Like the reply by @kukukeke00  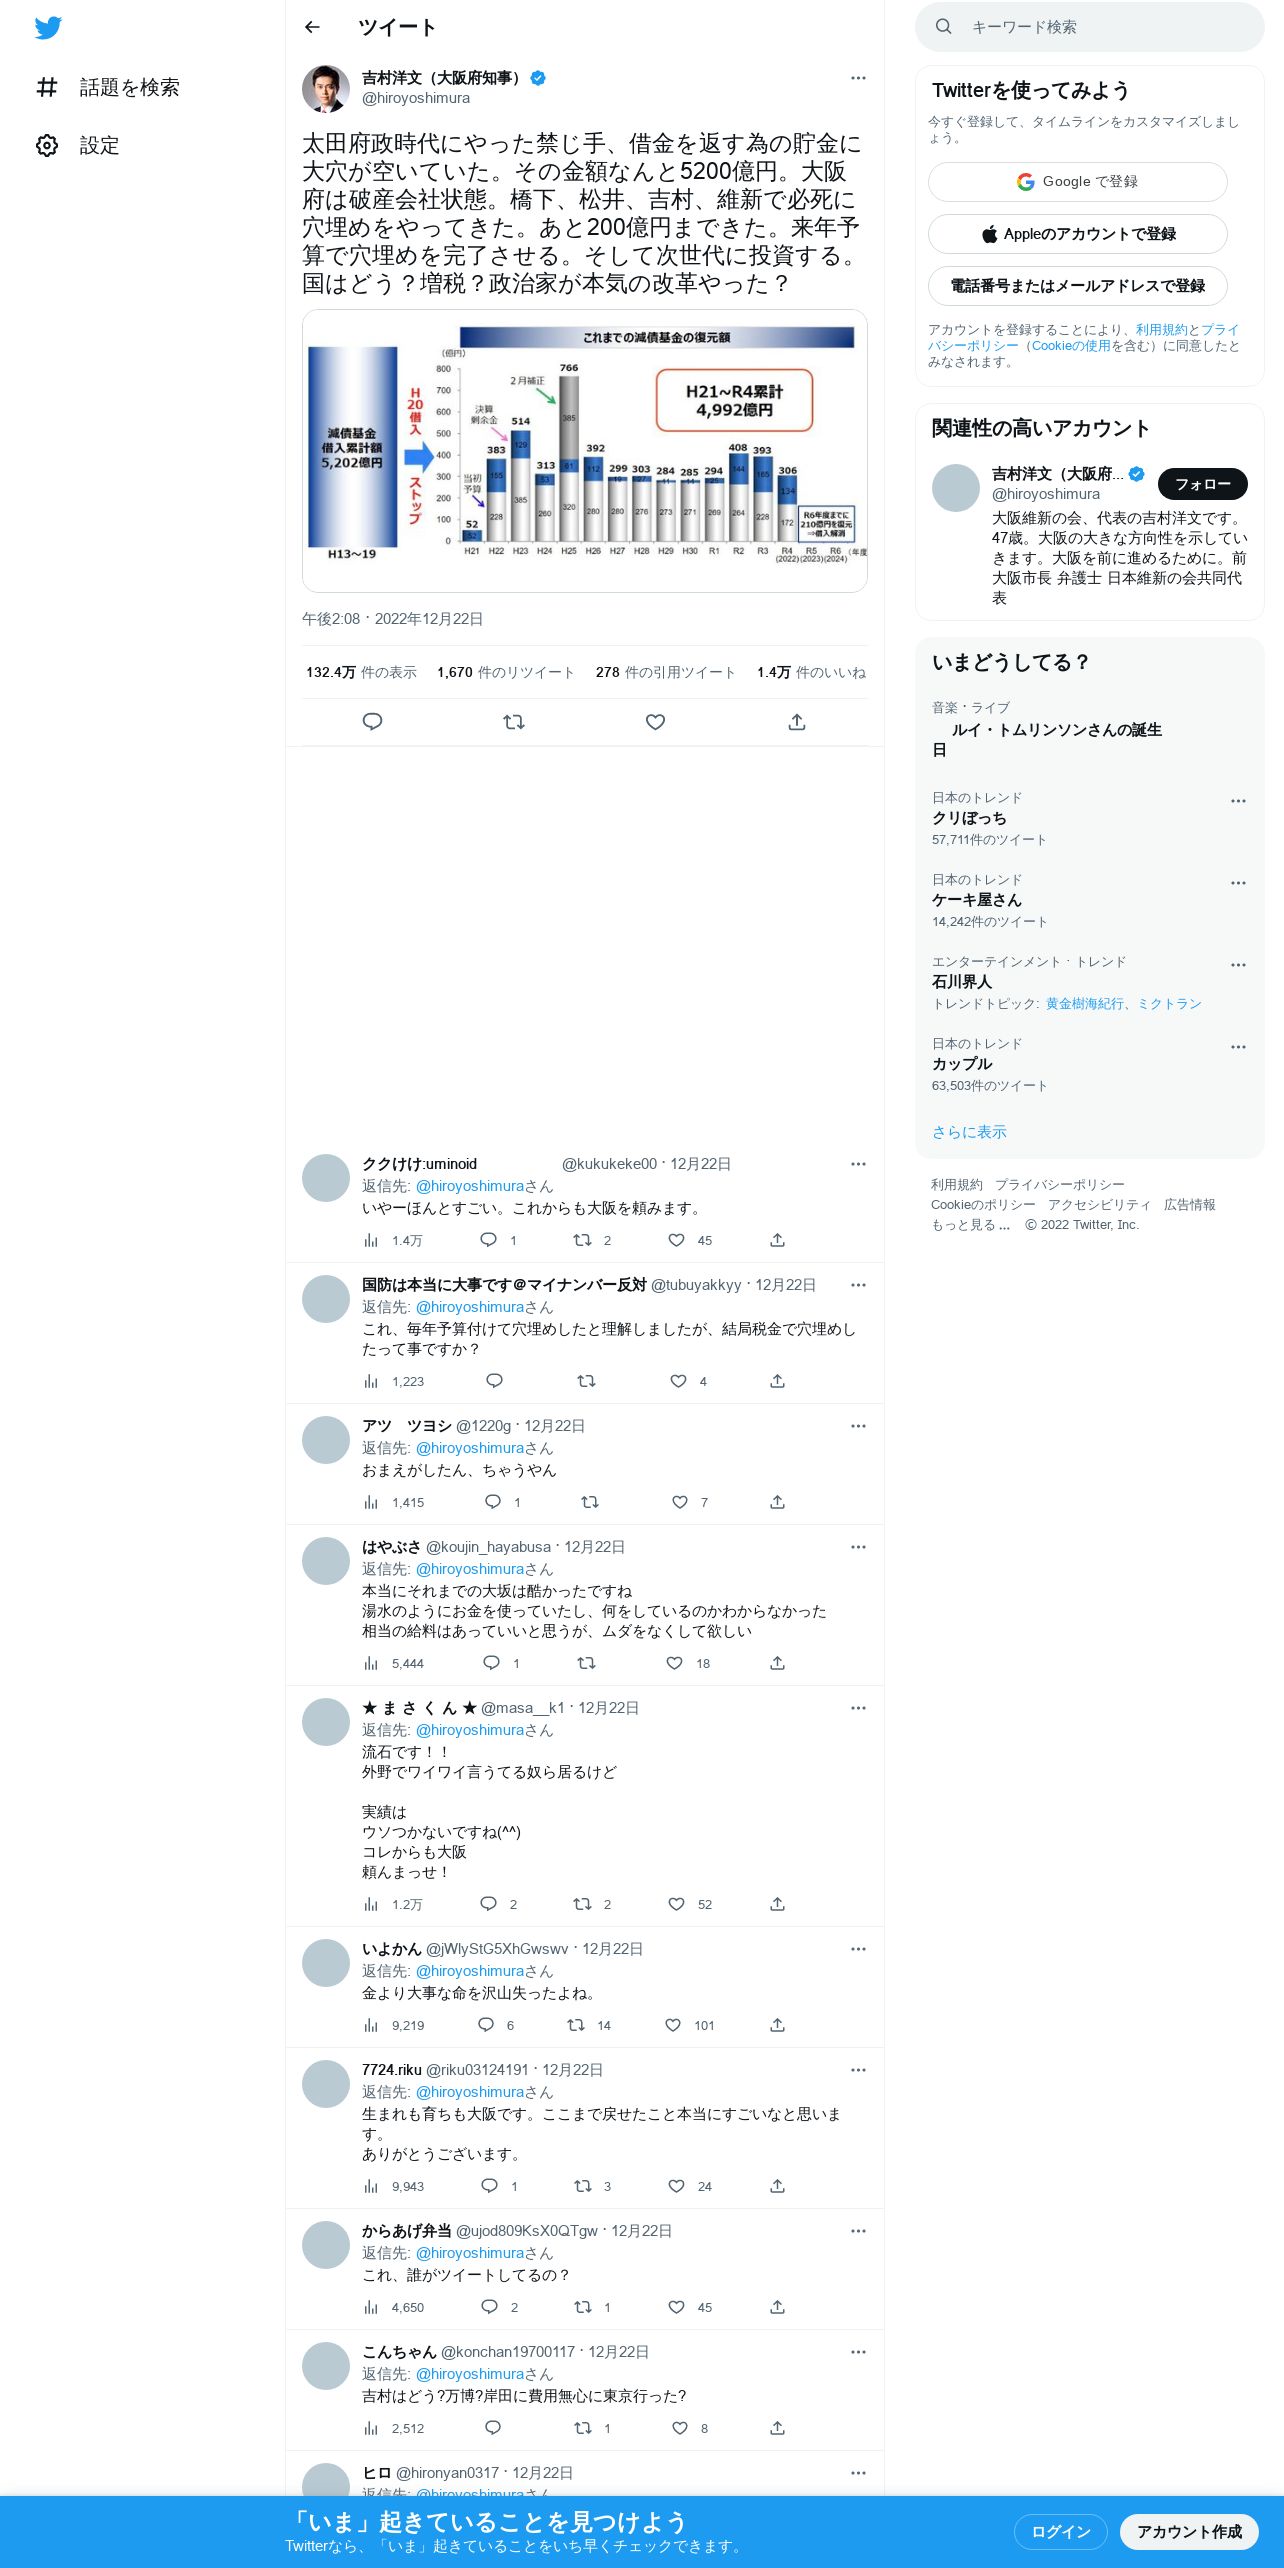[x=677, y=1240]
